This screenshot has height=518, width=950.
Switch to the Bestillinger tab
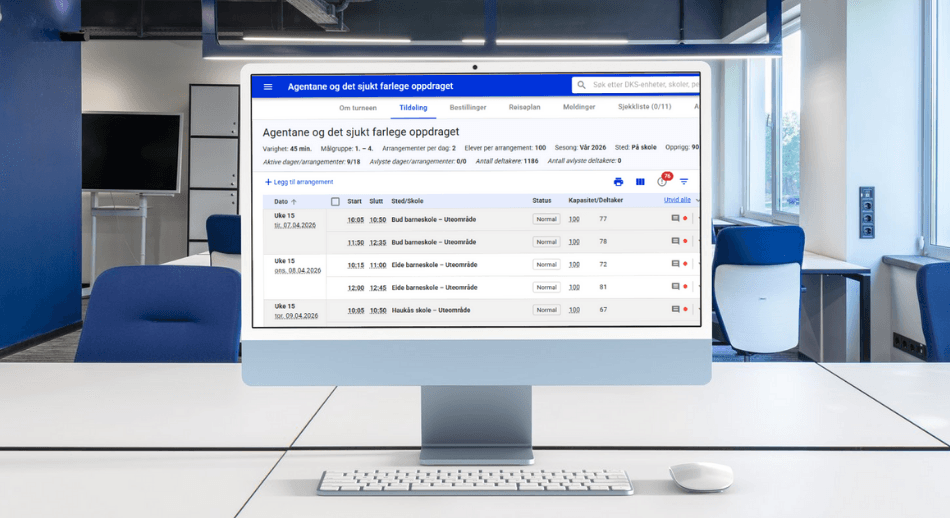click(x=468, y=107)
